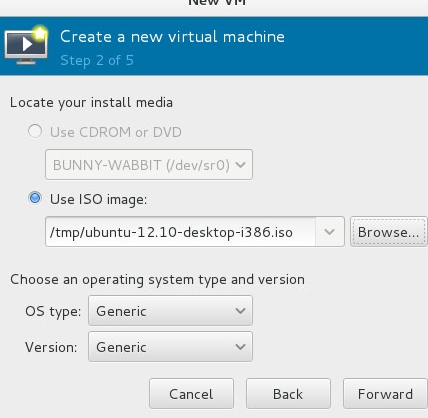Viewport: 428px width, 418px height.
Task: Click the 'Locate your install media' label
Action: [91, 103]
